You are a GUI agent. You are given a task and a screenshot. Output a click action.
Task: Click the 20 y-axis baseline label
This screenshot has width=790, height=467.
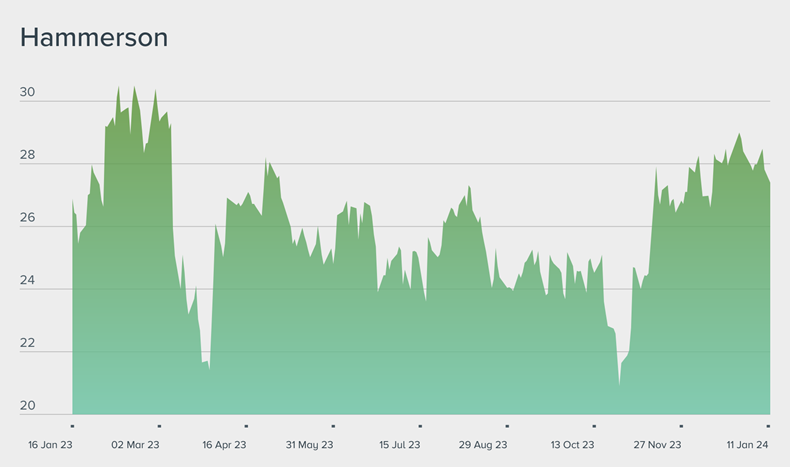[27, 406]
